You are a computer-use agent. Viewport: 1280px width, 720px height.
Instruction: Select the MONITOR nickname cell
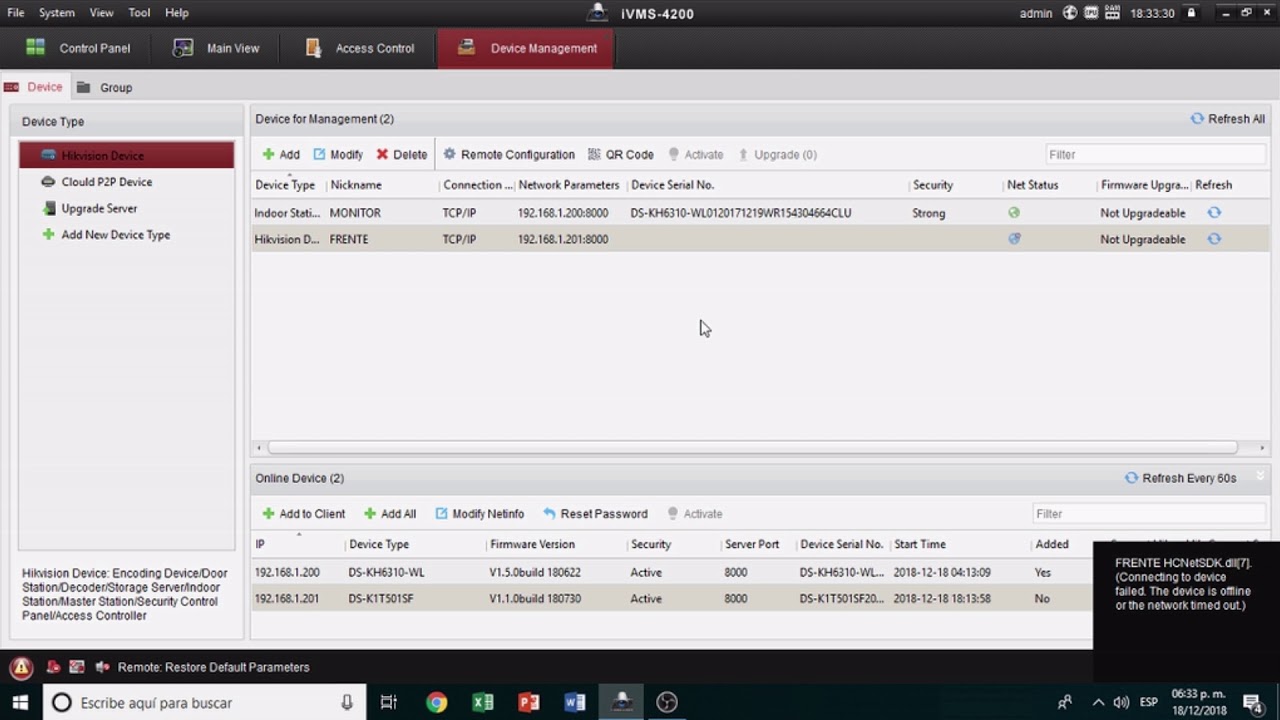click(x=355, y=213)
